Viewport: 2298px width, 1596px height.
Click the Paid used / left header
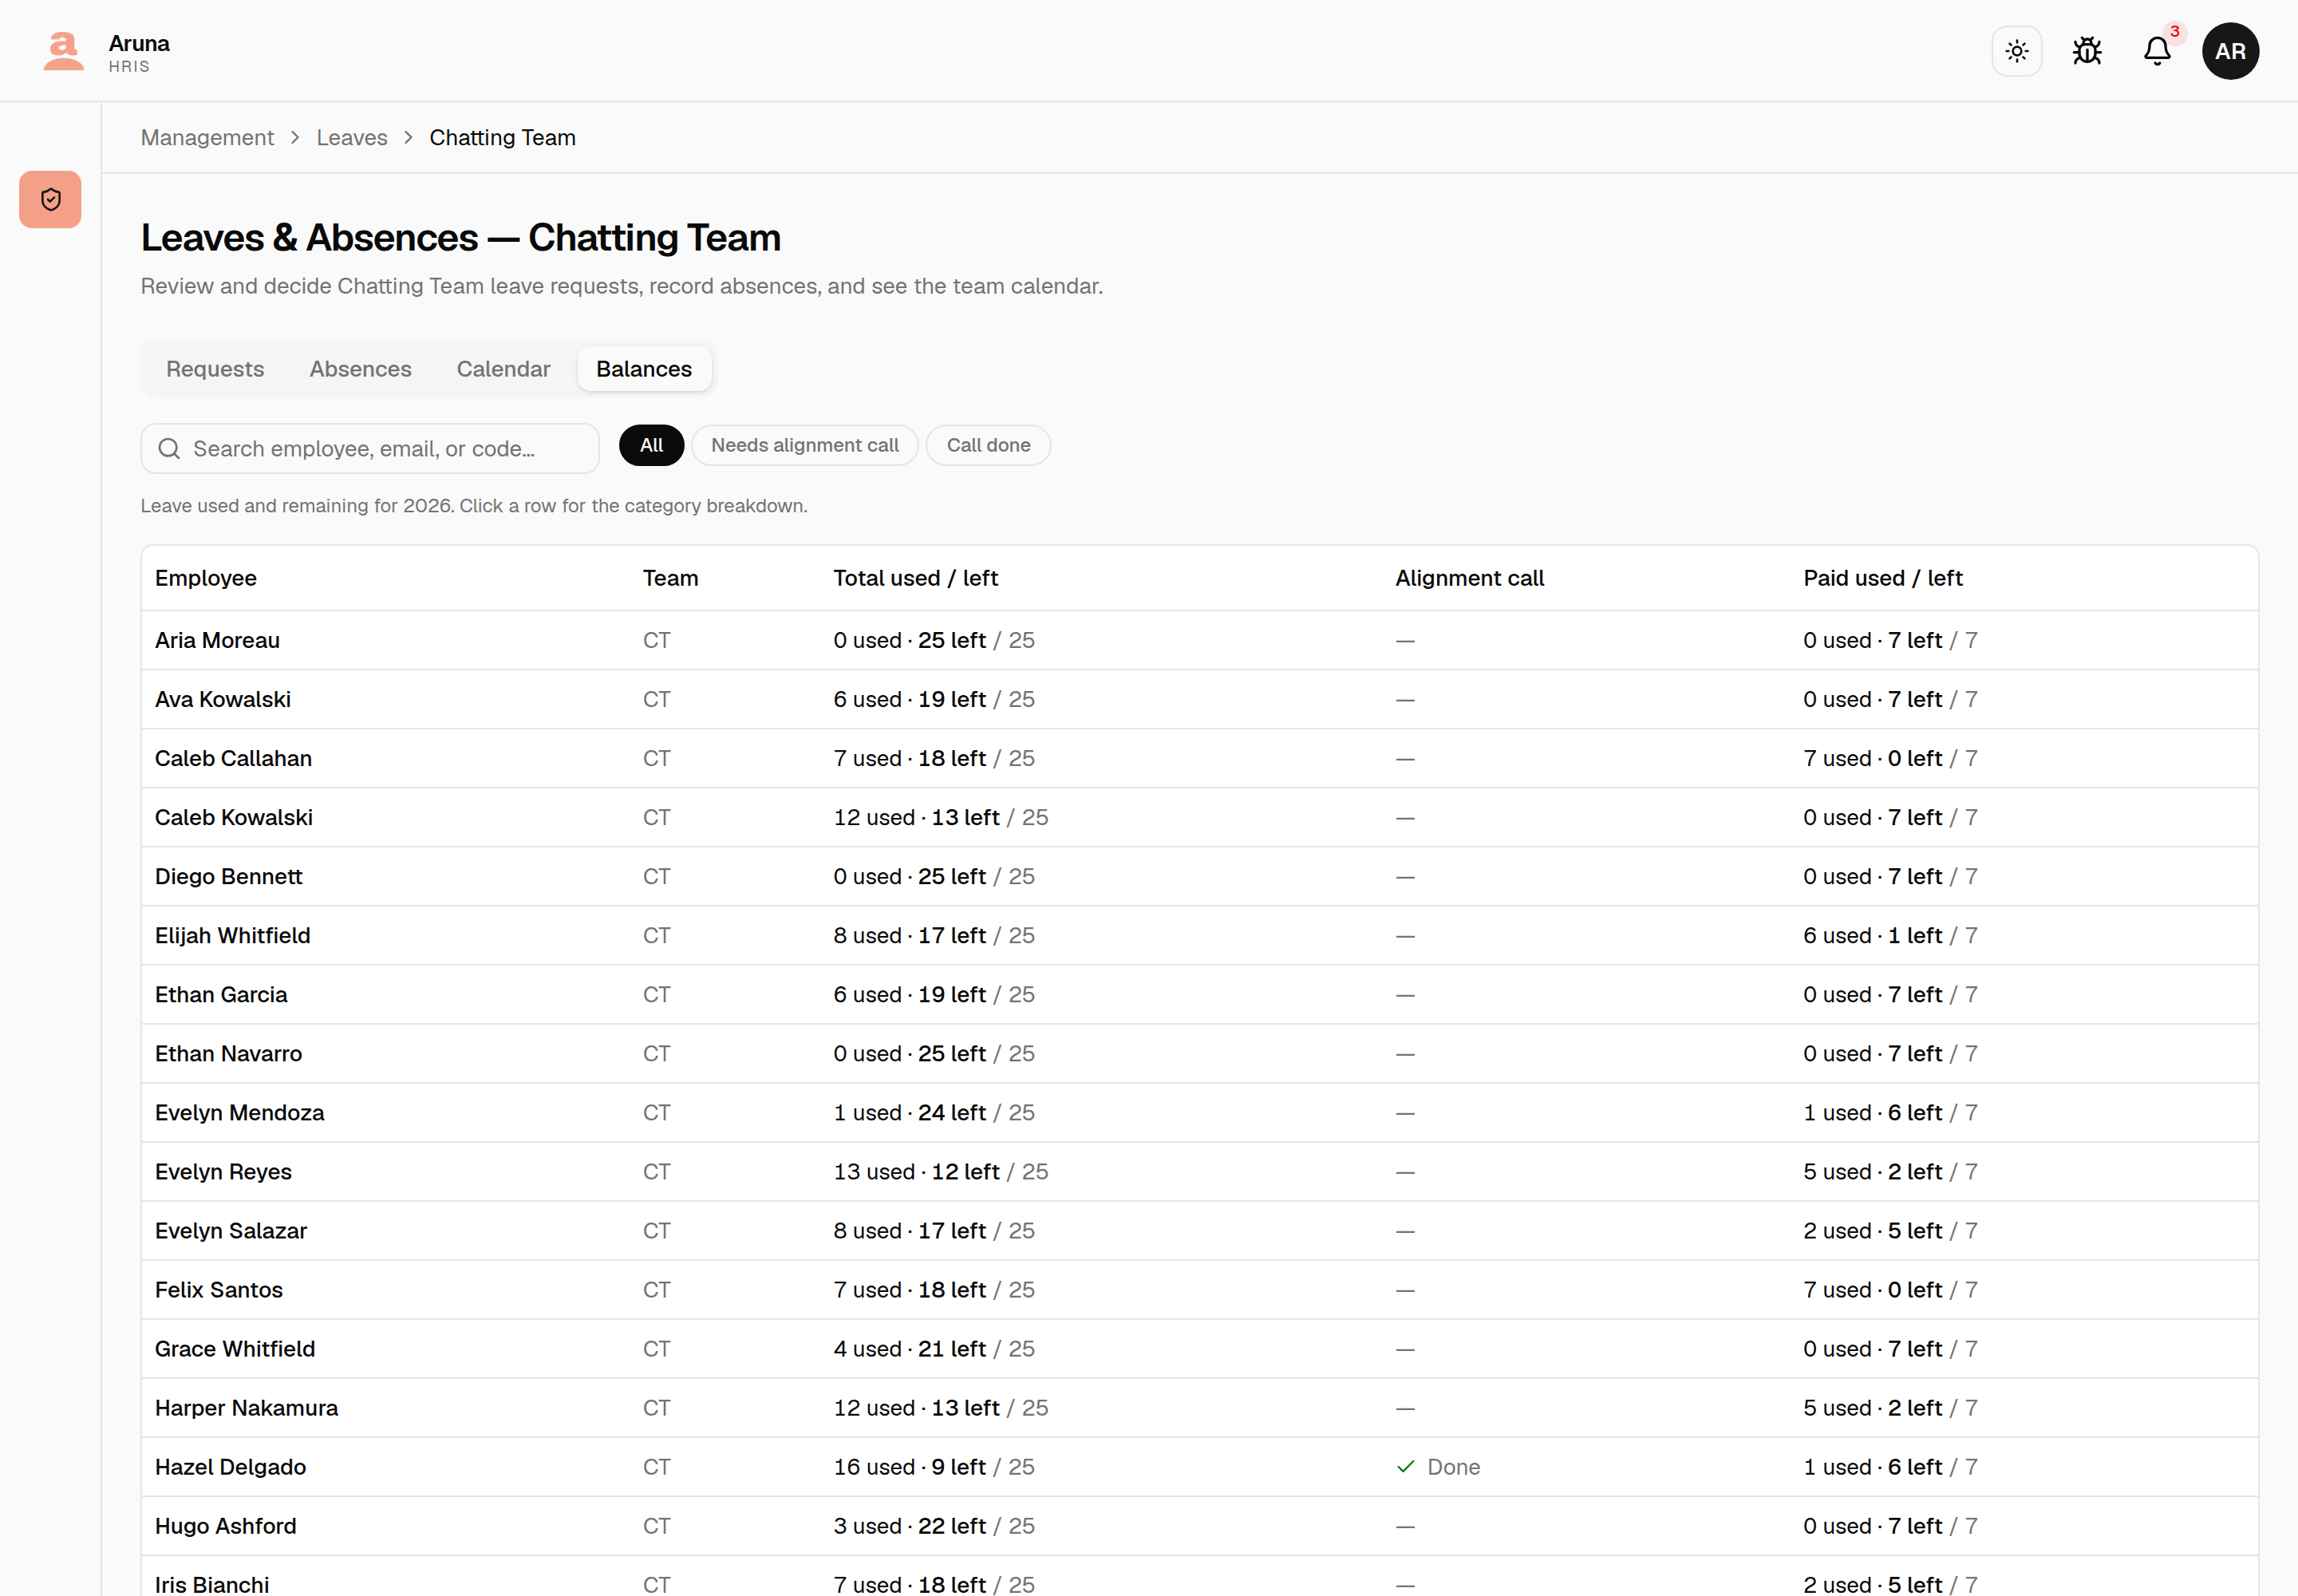1882,578
